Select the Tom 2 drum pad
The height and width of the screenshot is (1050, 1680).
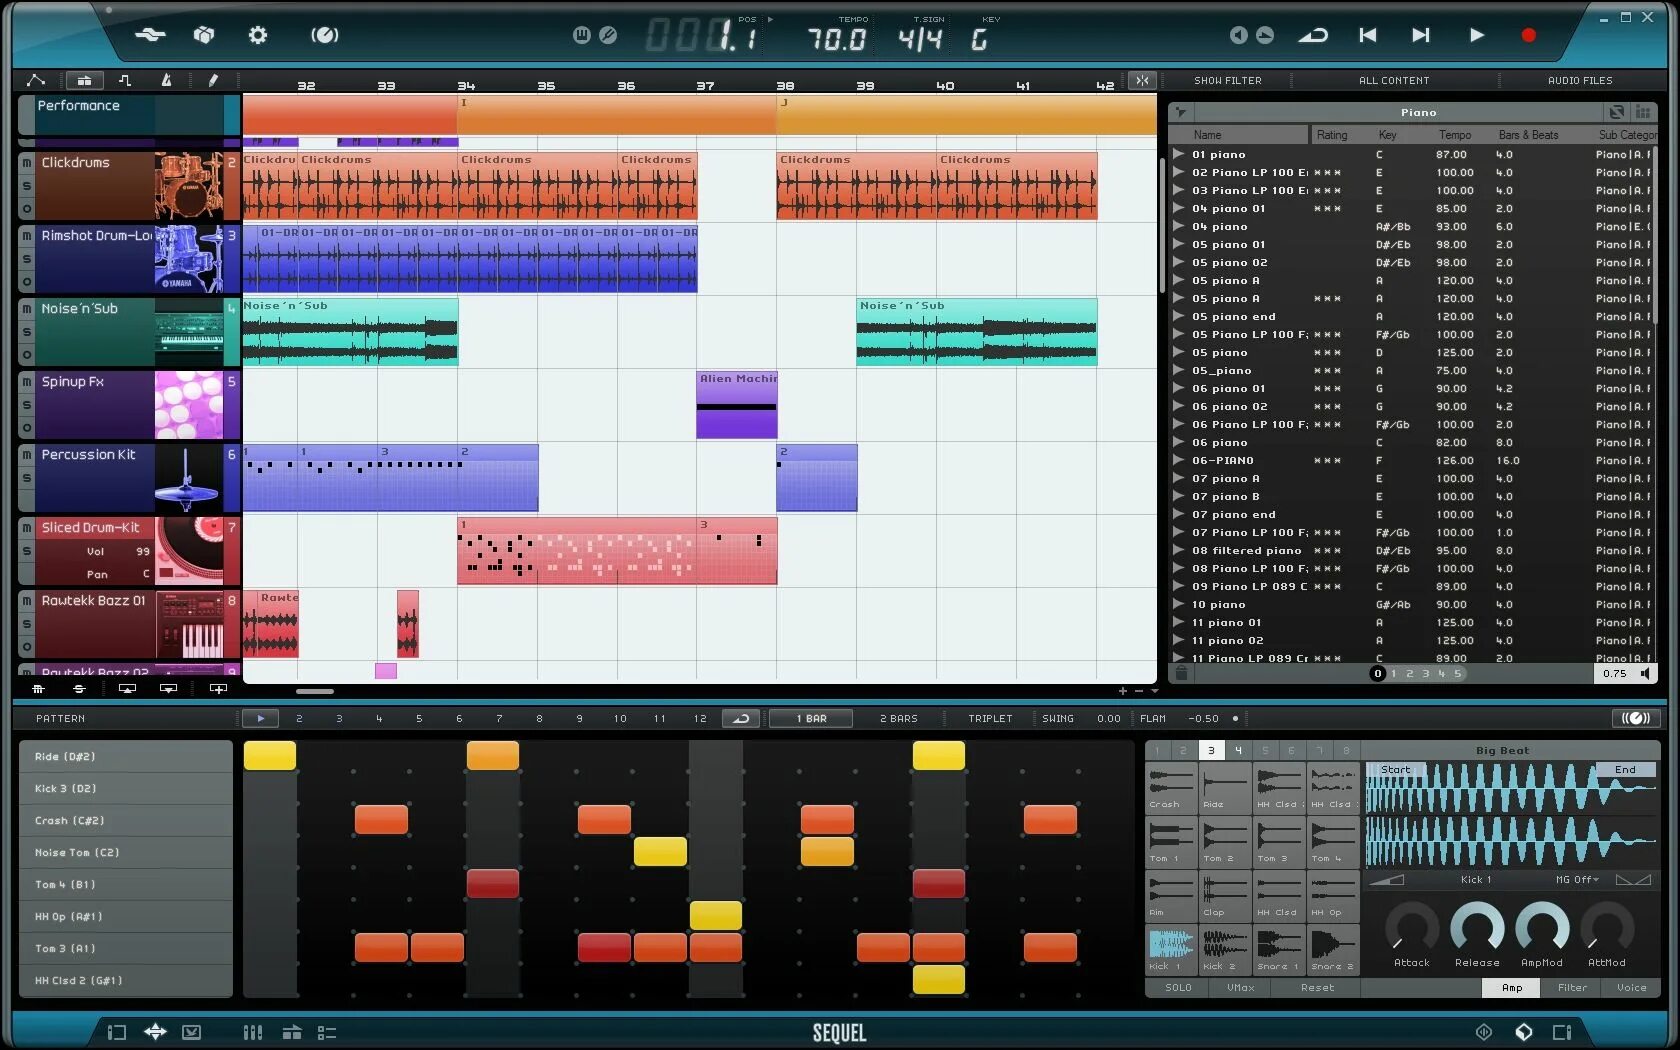[x=1225, y=841]
